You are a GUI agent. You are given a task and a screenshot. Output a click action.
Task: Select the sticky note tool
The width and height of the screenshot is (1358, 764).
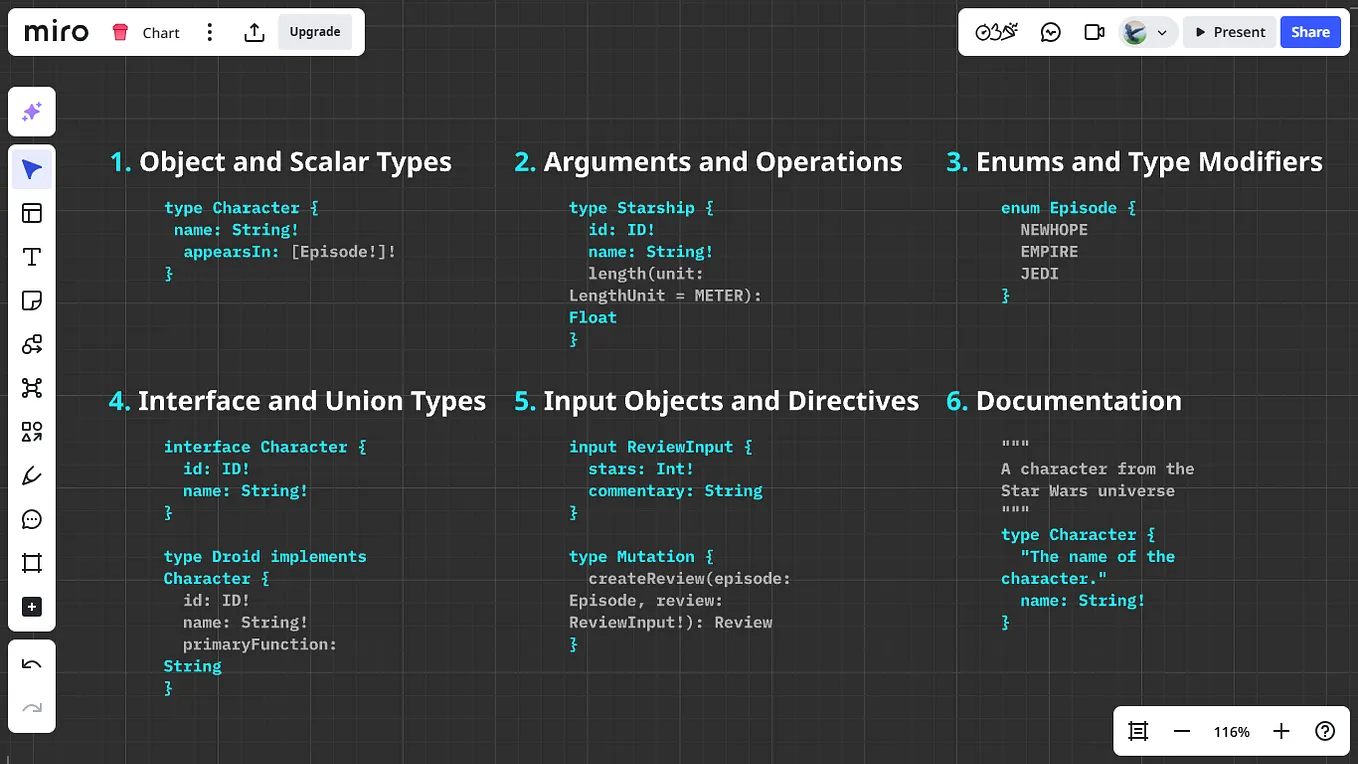(x=31, y=300)
